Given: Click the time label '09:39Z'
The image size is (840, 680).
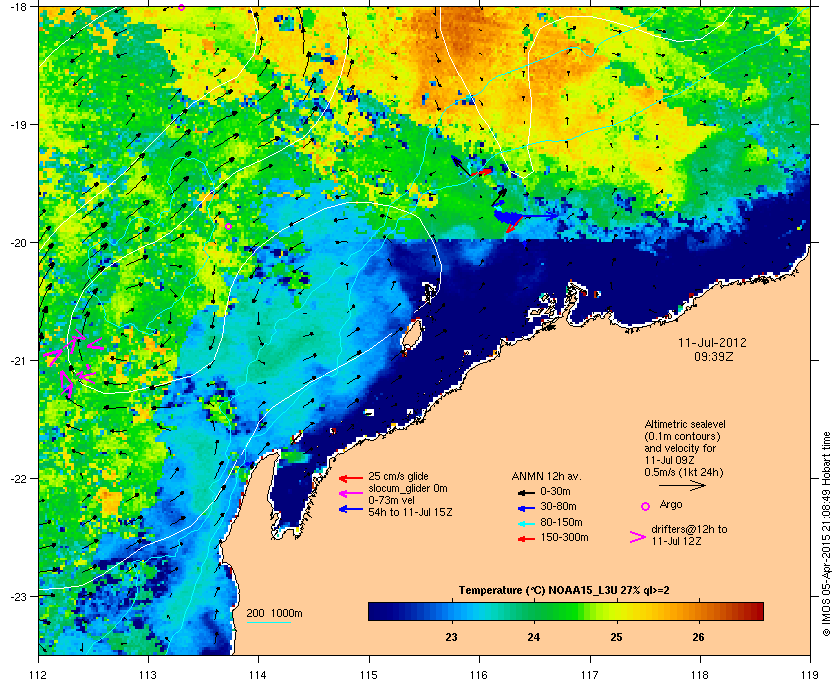Looking at the screenshot, I should tap(713, 356).
